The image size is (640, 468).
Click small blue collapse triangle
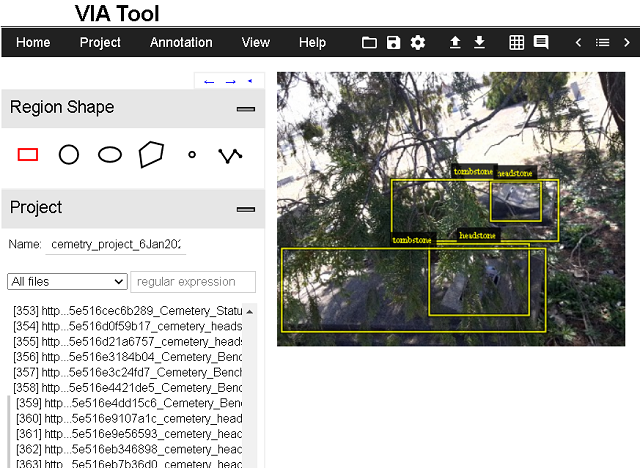[250, 81]
